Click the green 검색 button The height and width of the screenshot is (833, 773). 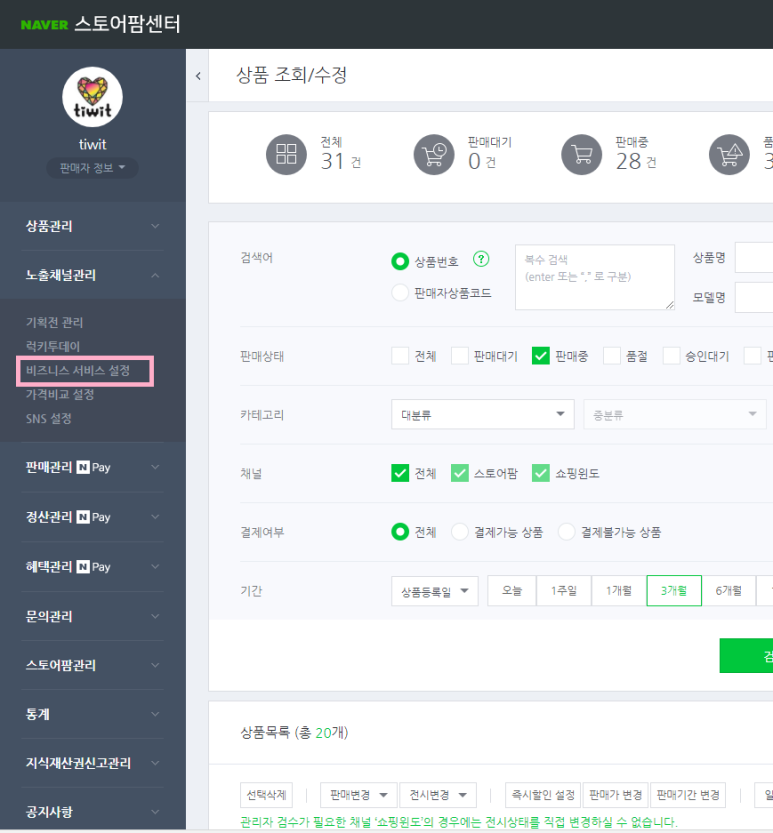point(746,656)
